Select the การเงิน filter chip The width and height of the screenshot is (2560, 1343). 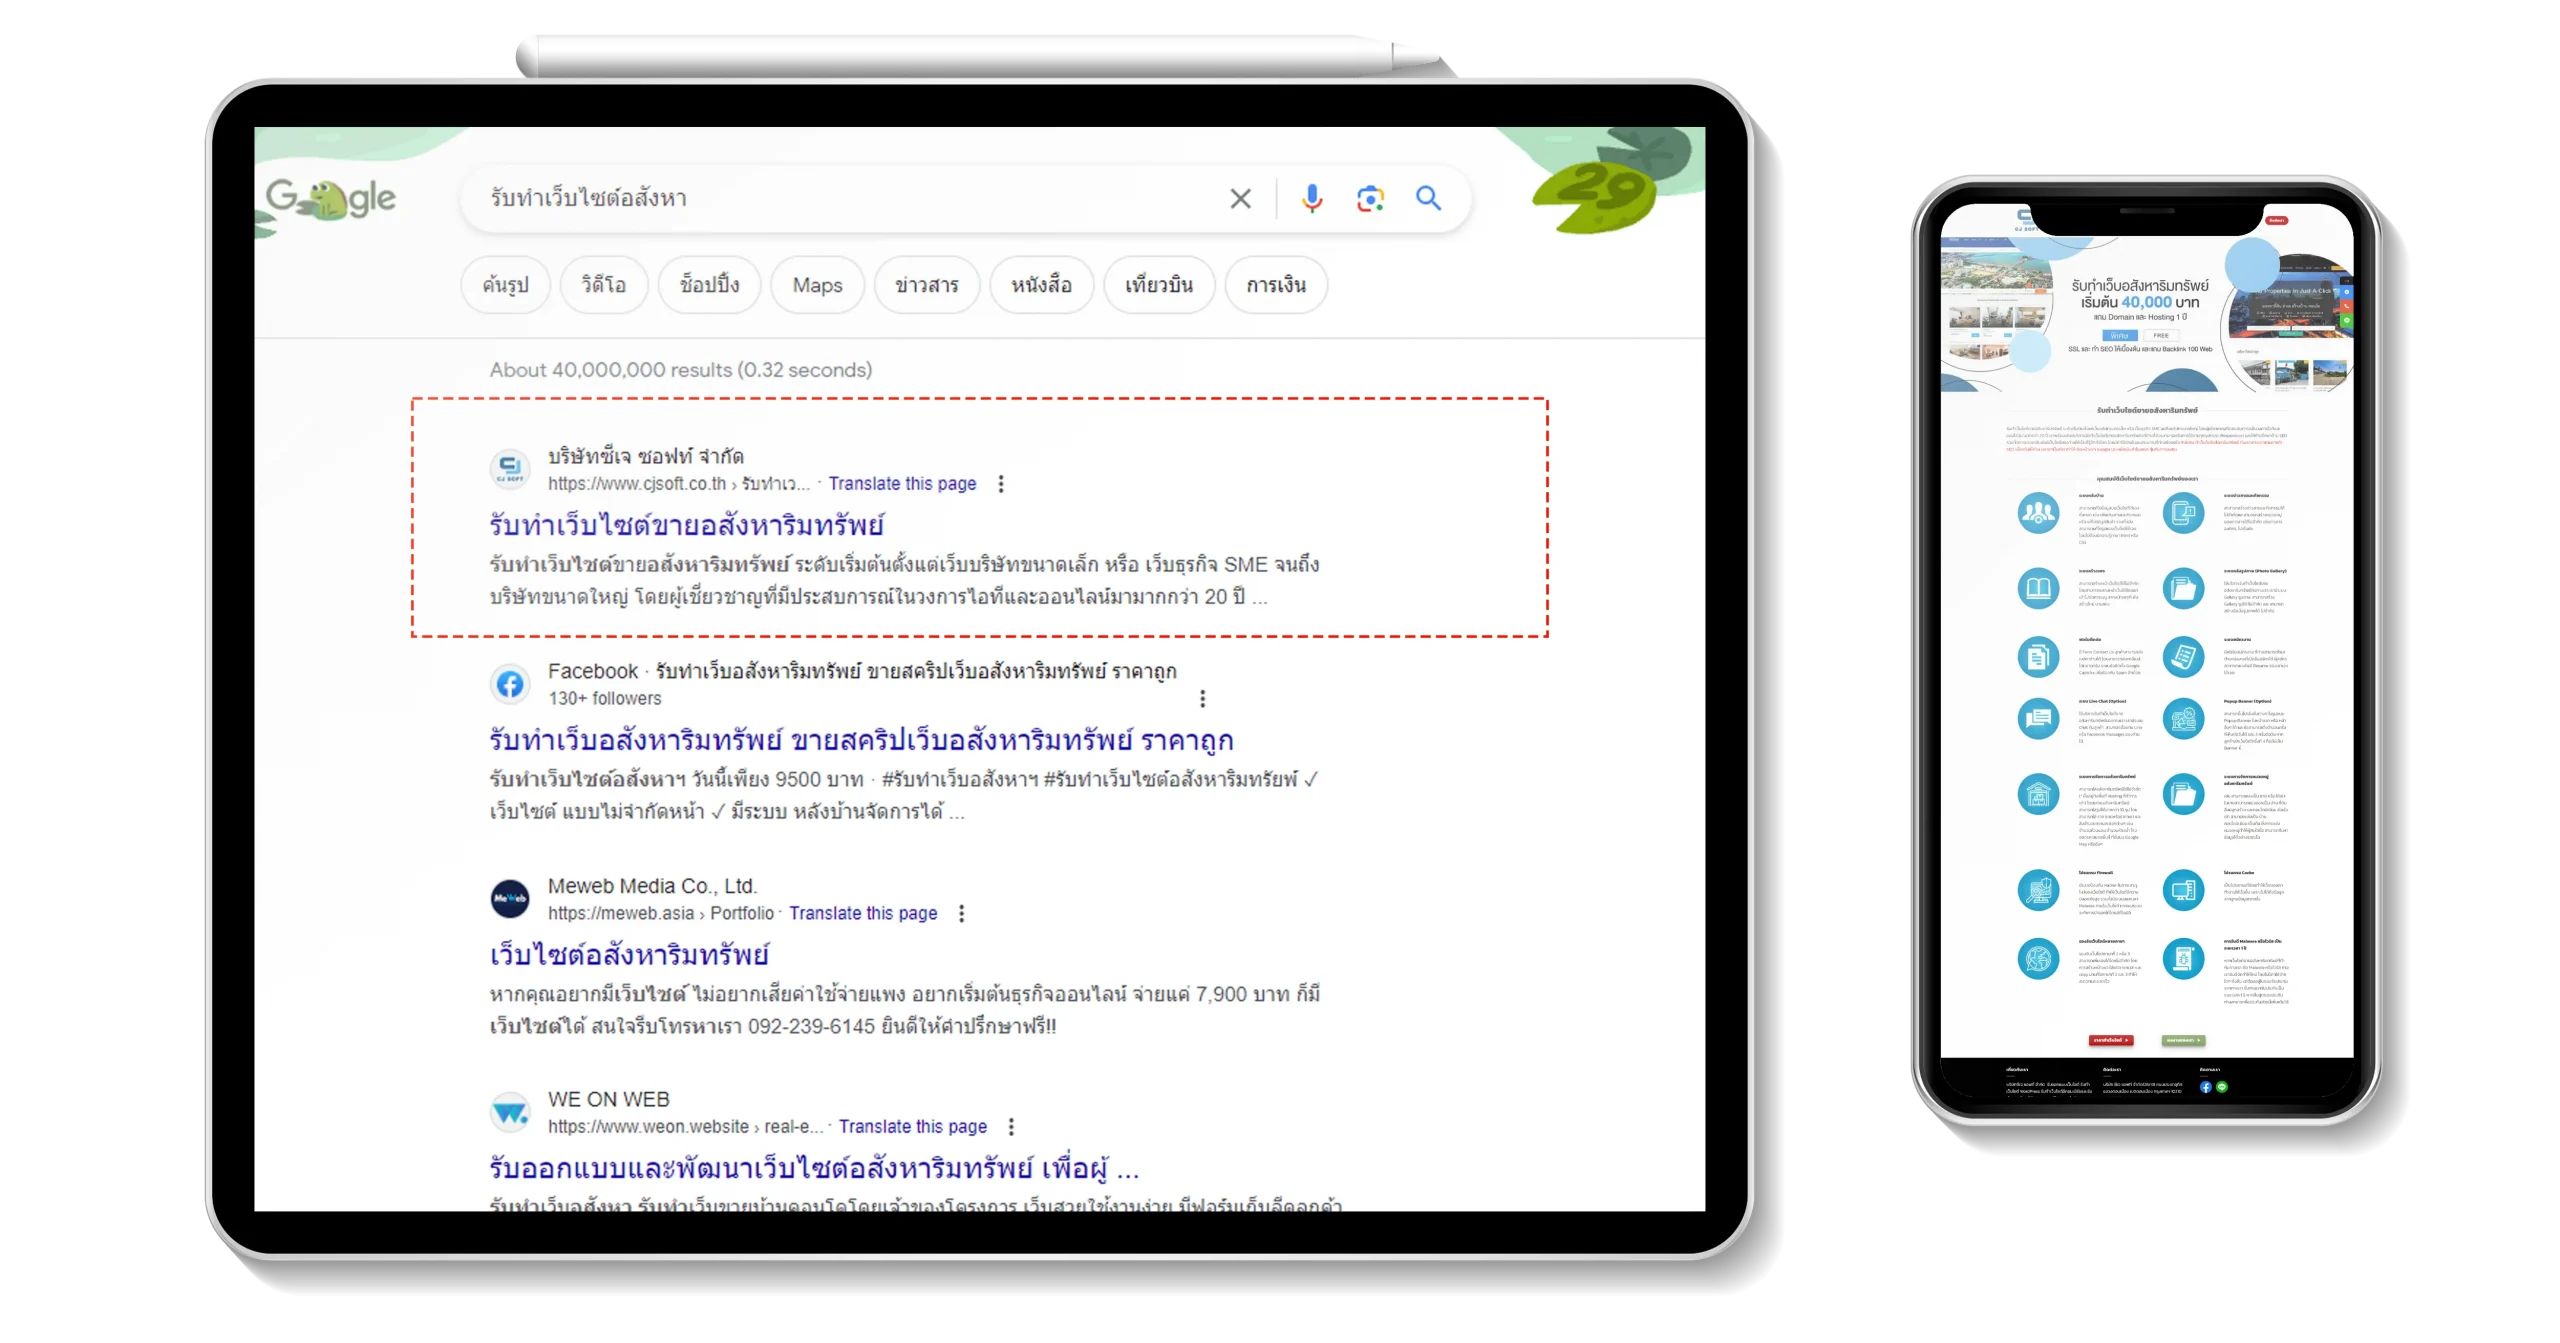[x=1276, y=285]
